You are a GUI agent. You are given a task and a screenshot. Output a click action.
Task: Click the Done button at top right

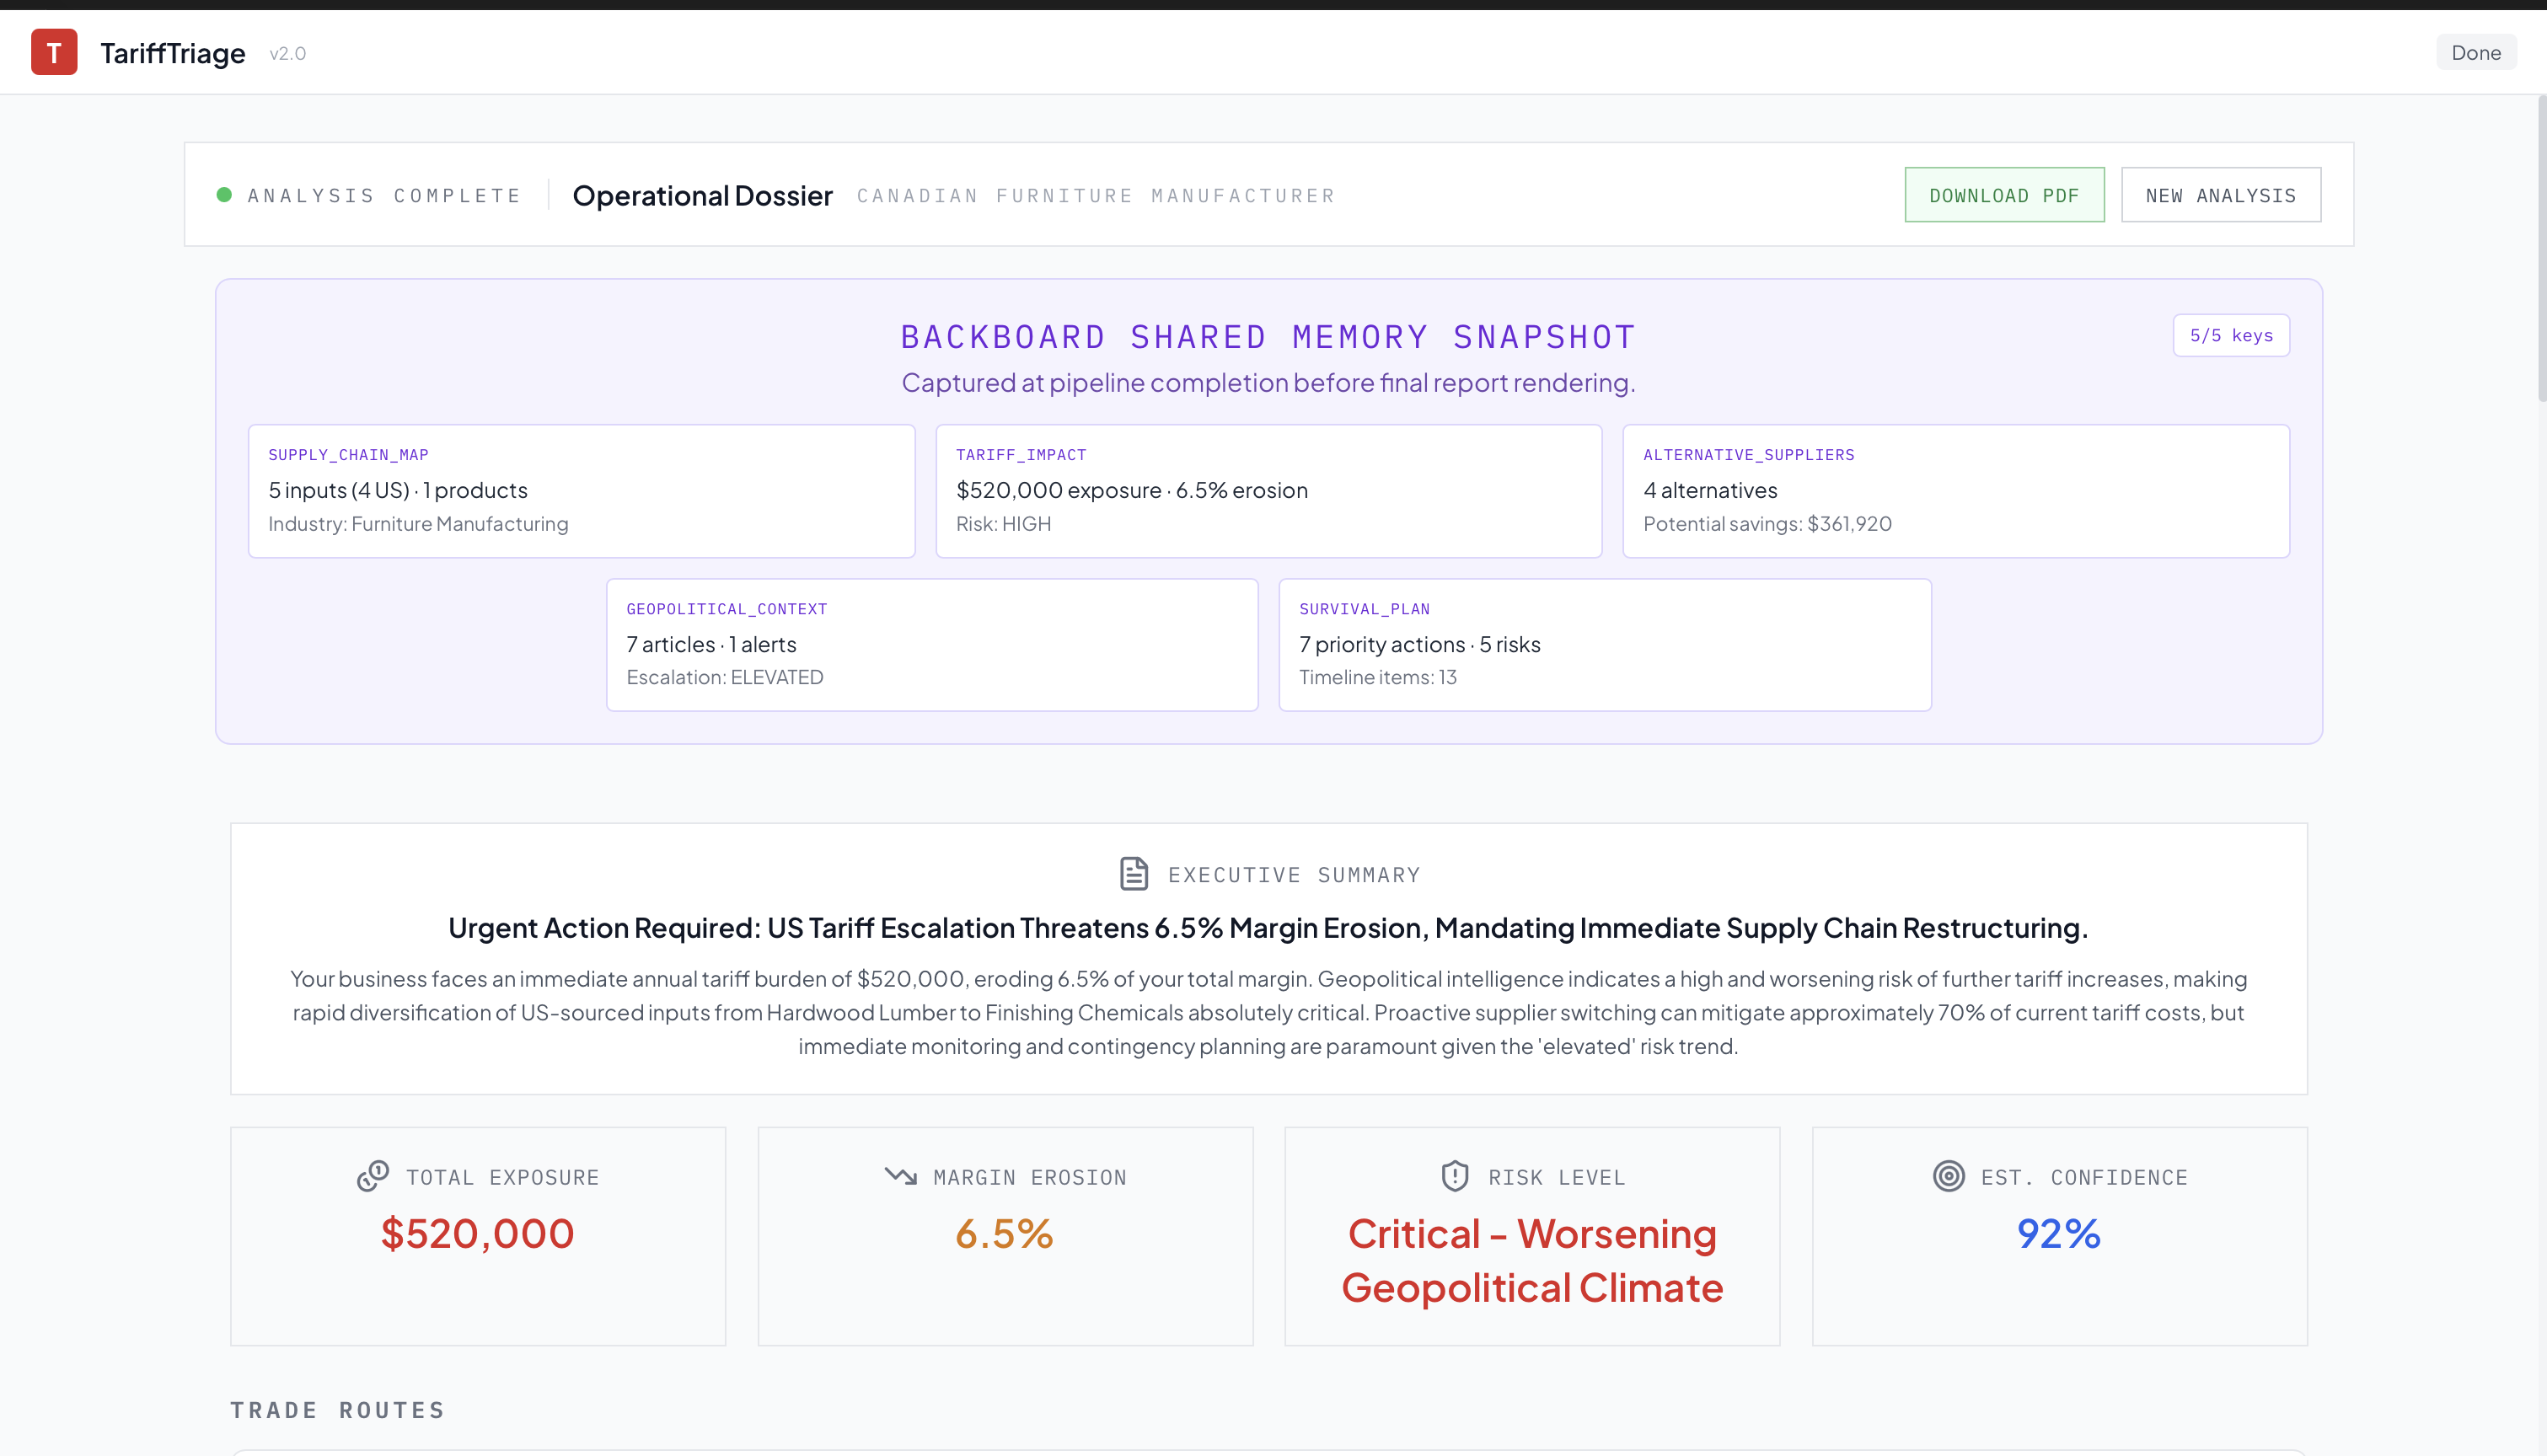tap(2475, 53)
